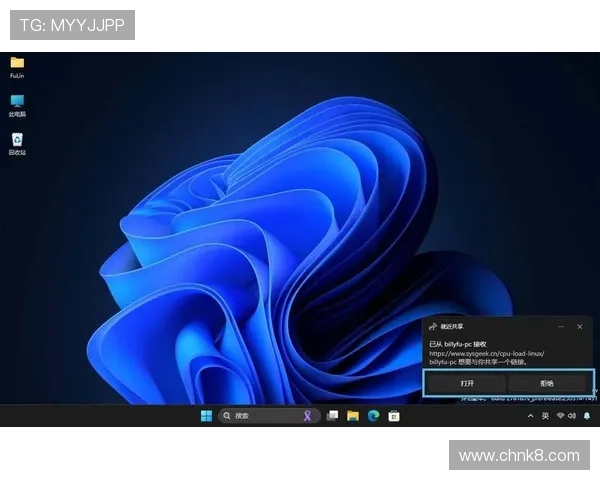The width and height of the screenshot is (600, 480).
Task: Open the notification's three-dot options menu
Action: tap(562, 326)
